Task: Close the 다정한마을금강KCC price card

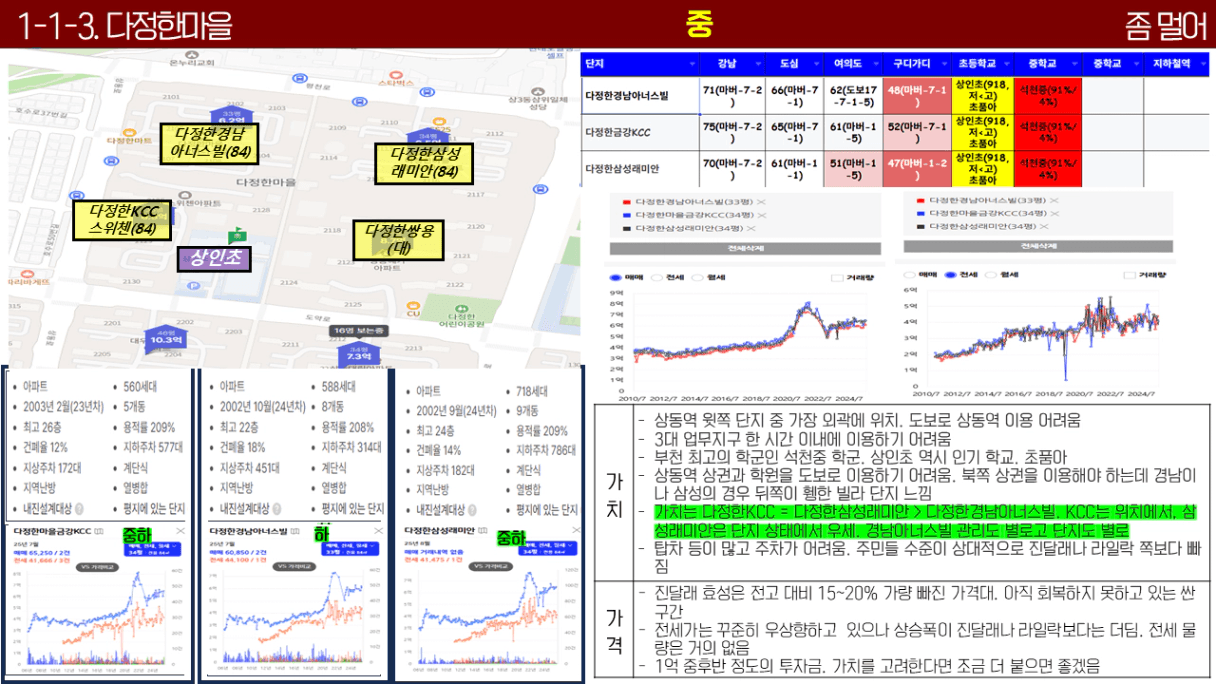Action: [x=180, y=530]
